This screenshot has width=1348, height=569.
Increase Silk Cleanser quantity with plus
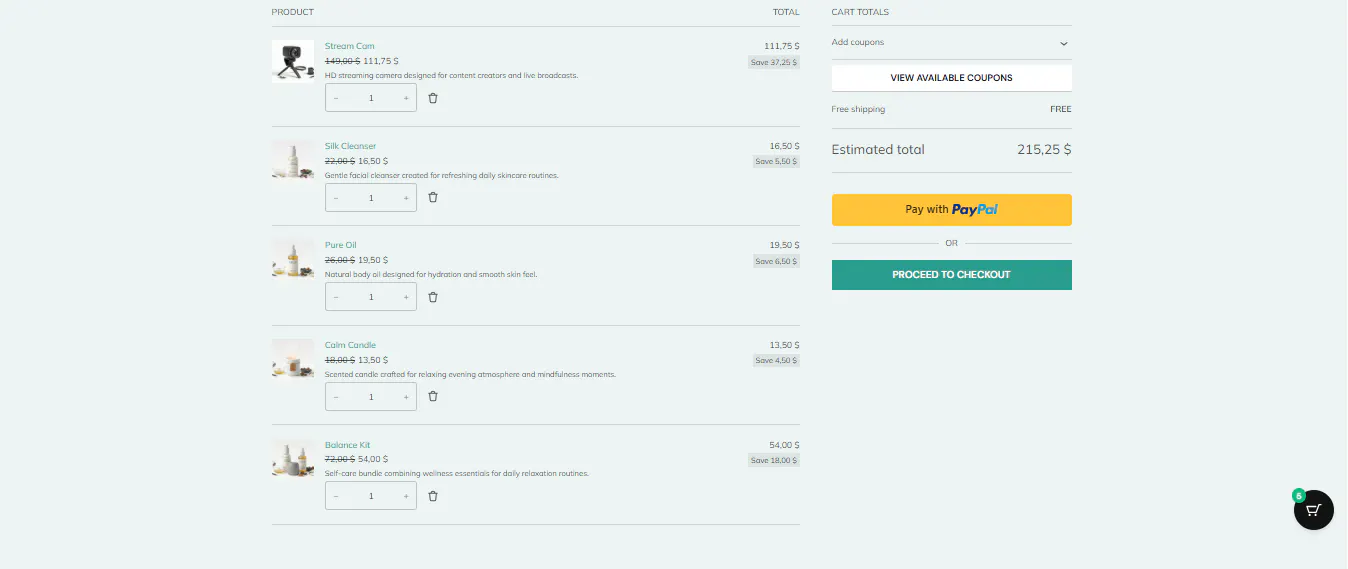click(x=406, y=198)
